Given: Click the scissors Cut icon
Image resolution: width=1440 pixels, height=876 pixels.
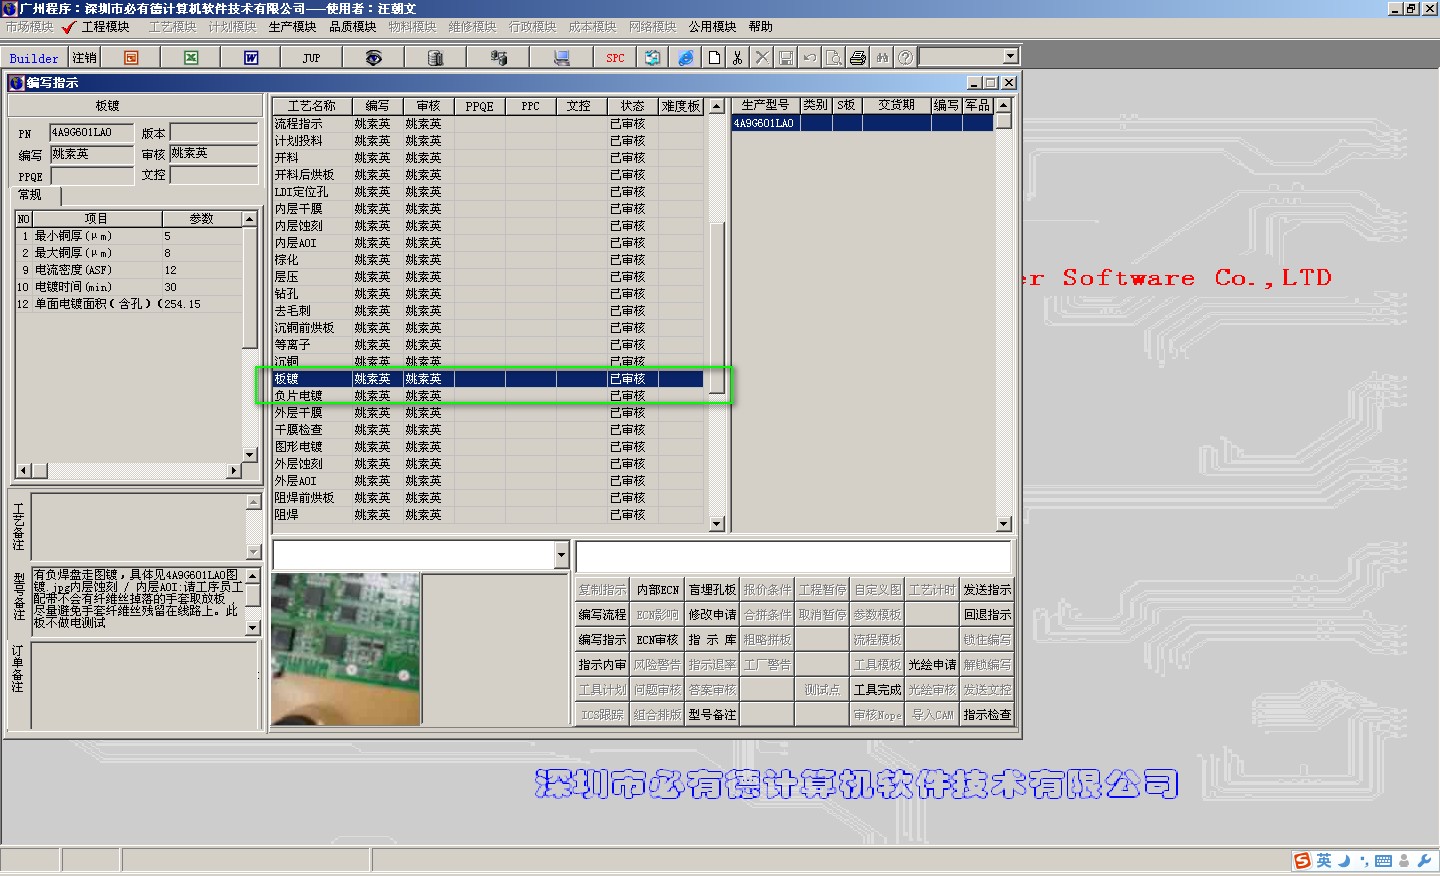Looking at the screenshot, I should (737, 58).
